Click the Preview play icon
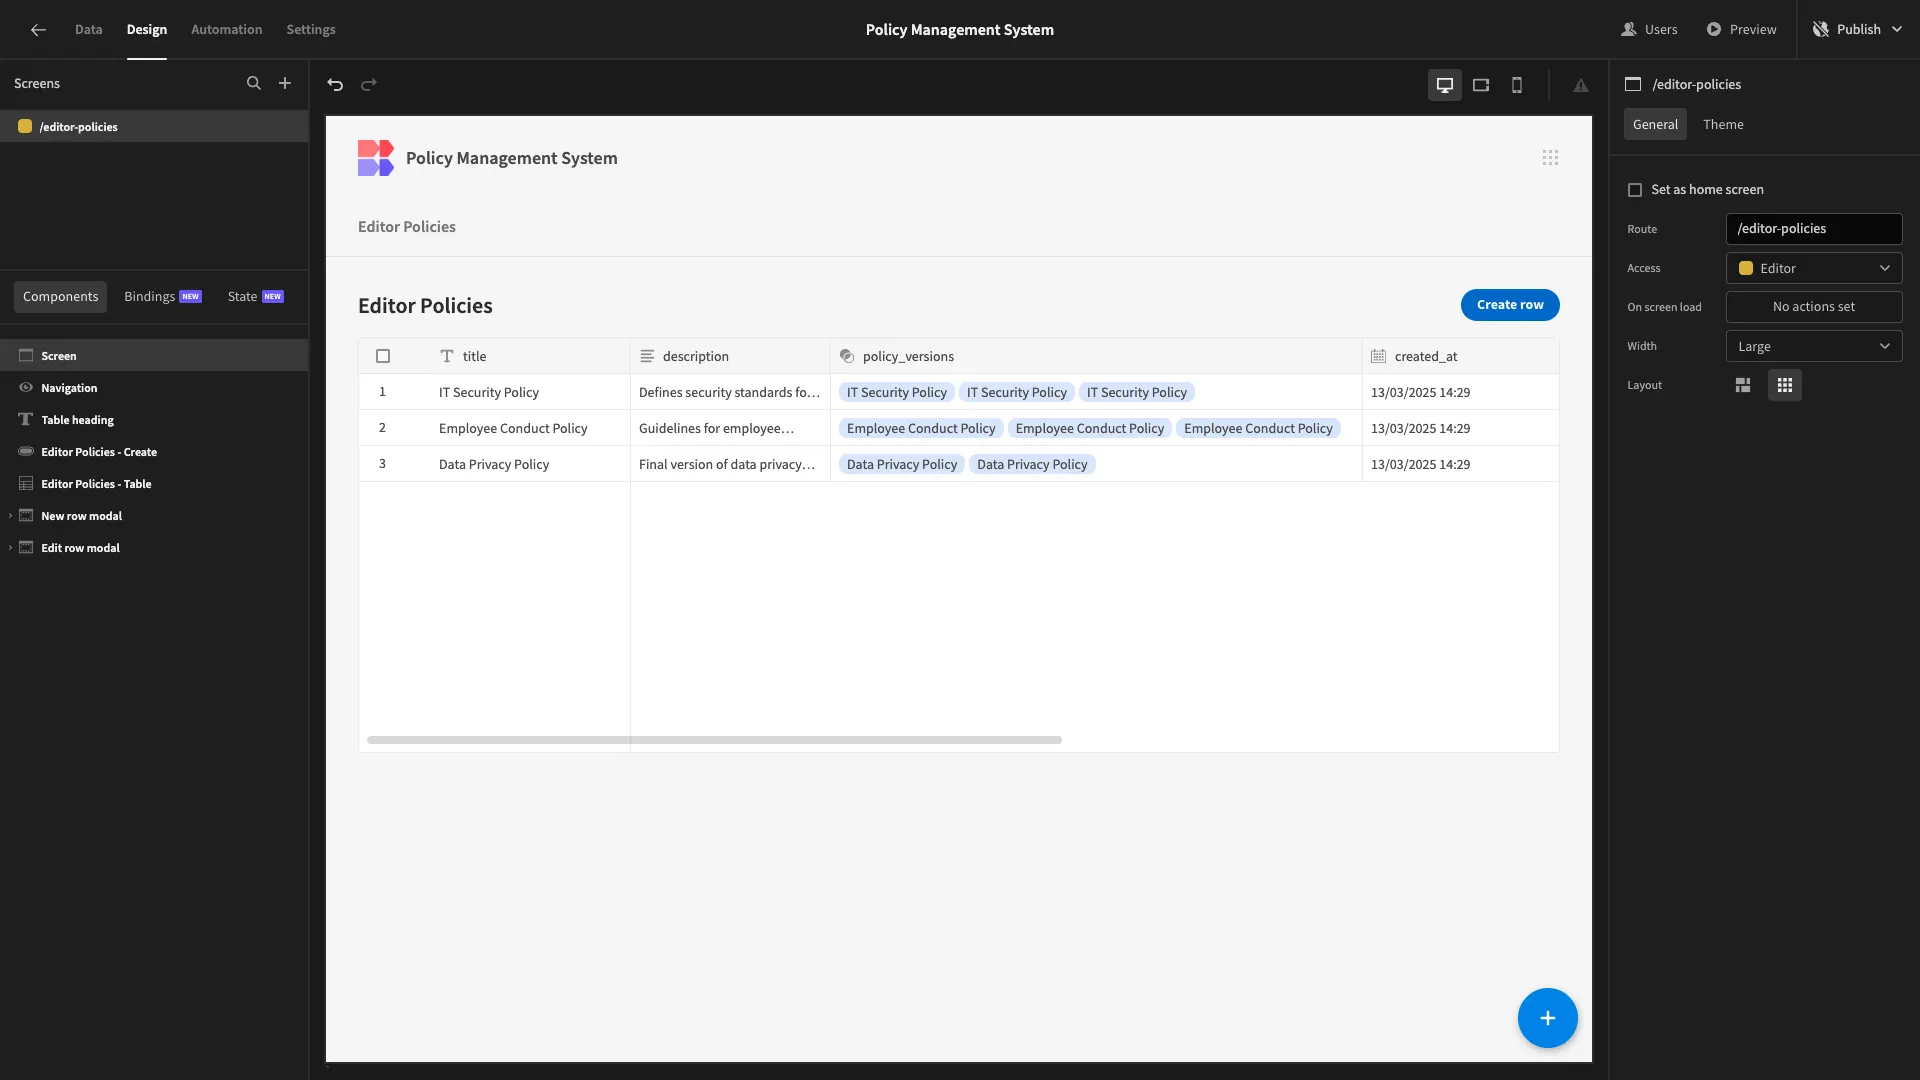Screen dimensions: 1920x1080 click(1714, 30)
